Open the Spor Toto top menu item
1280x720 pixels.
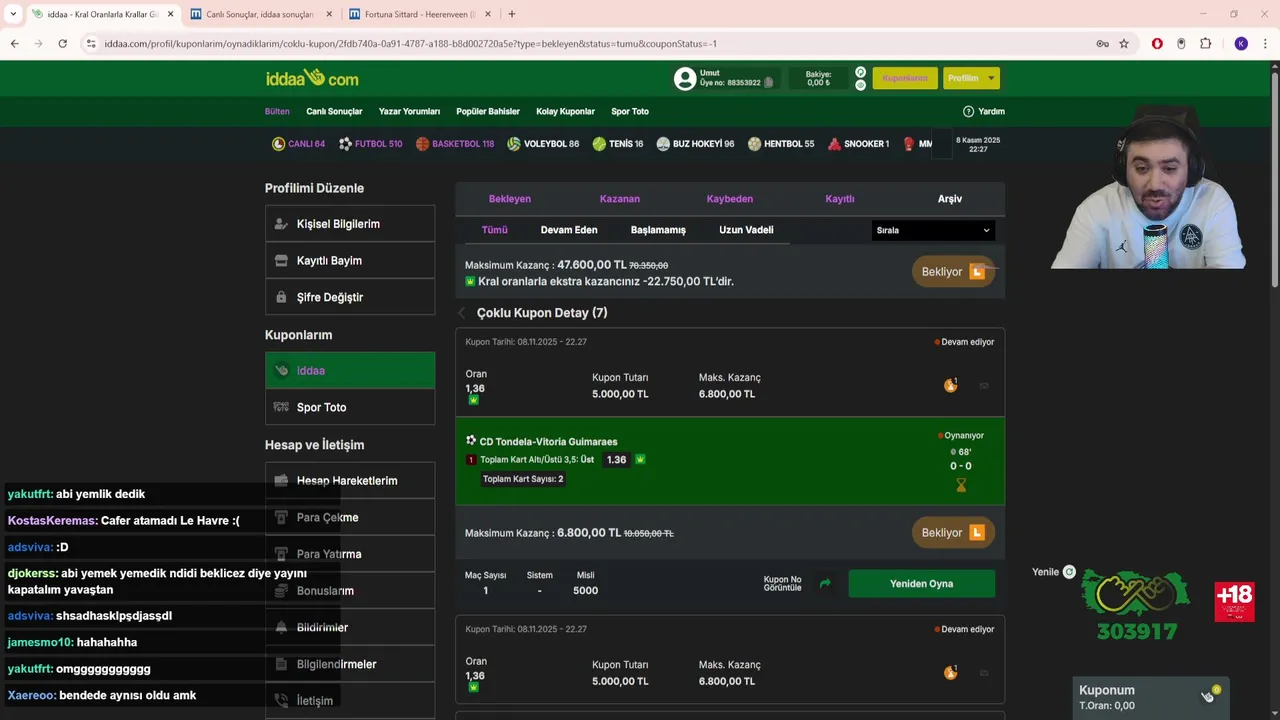(630, 111)
